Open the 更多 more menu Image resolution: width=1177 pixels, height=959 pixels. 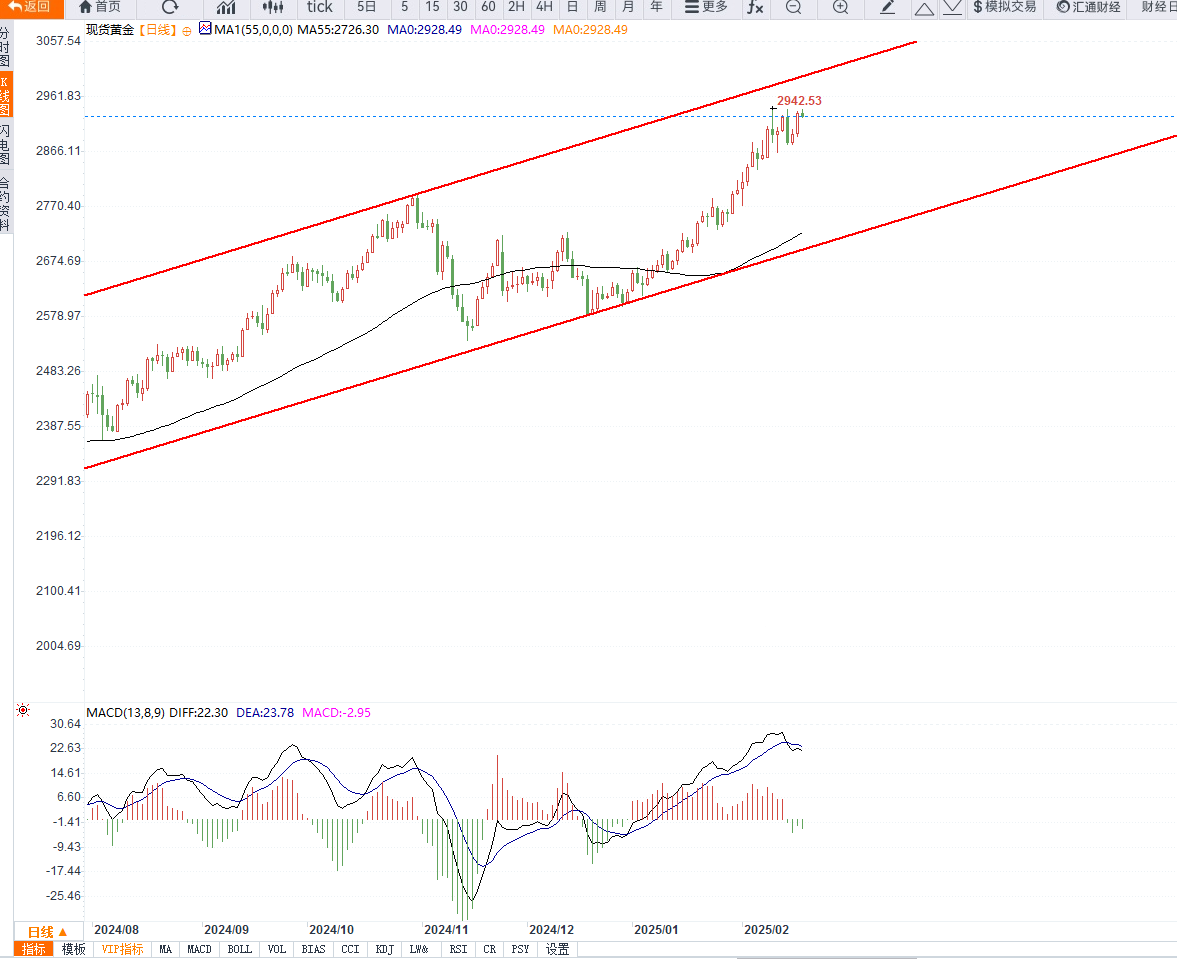pyautogui.click(x=706, y=8)
